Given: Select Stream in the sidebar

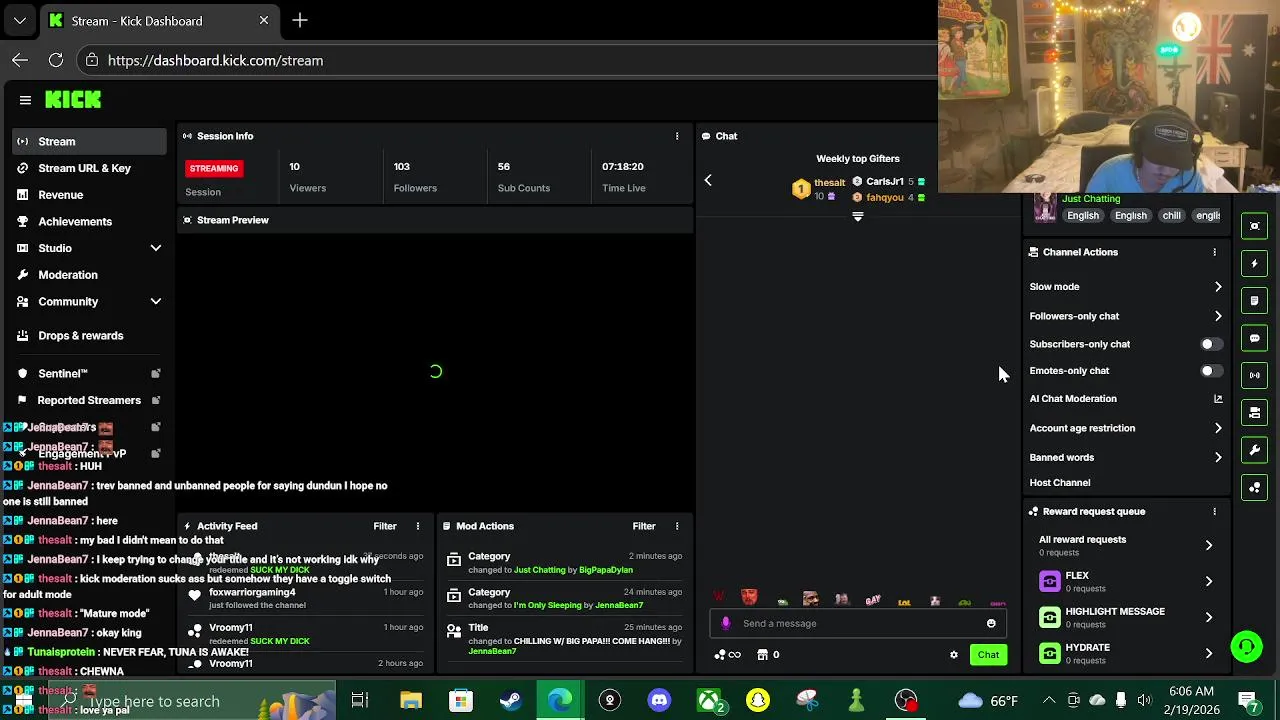Looking at the screenshot, I should (90, 142).
